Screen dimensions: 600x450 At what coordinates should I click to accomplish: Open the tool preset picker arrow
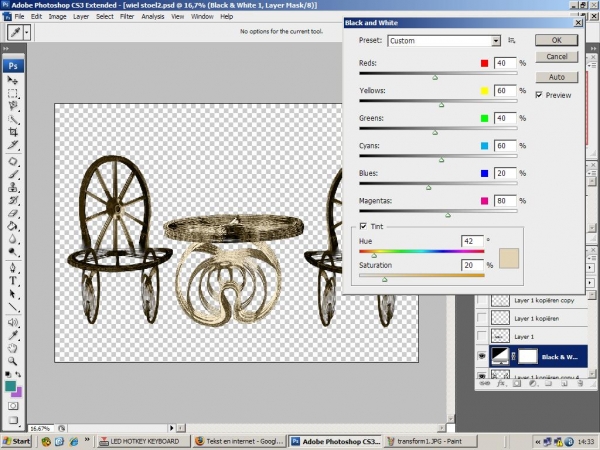click(x=26, y=32)
